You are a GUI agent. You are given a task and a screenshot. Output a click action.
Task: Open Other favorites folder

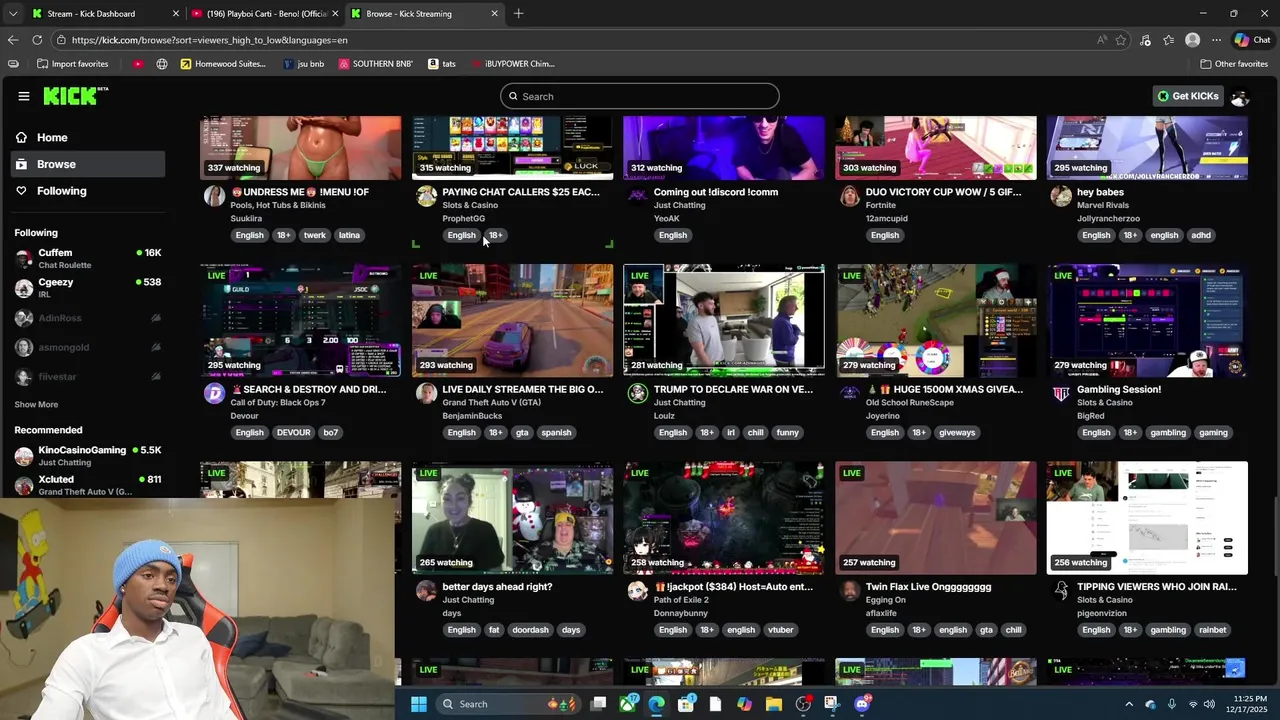(1234, 63)
